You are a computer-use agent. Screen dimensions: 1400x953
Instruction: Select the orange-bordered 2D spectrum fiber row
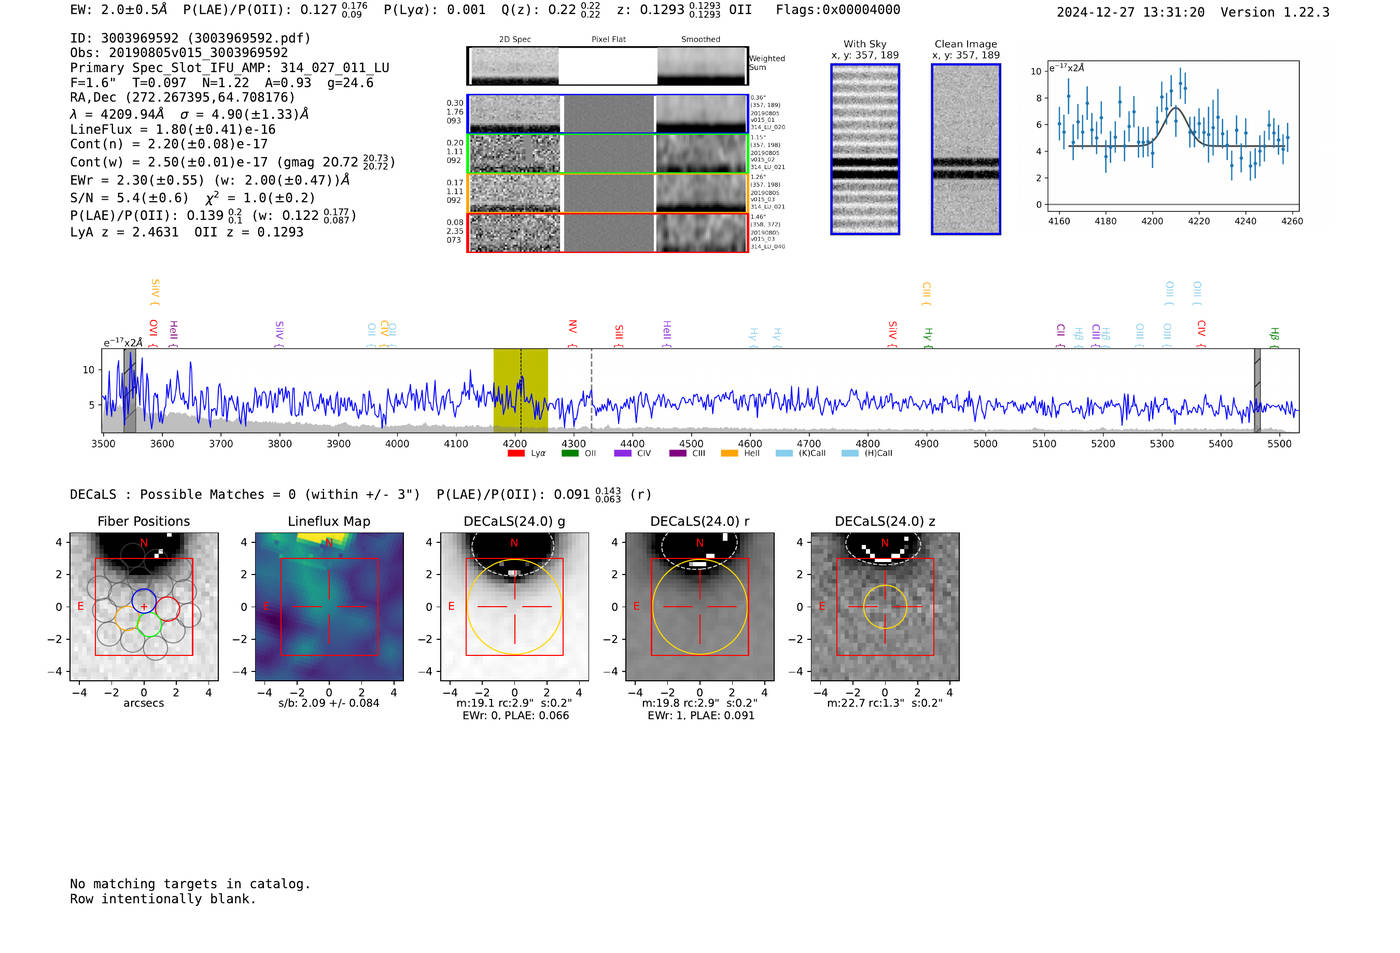point(608,193)
